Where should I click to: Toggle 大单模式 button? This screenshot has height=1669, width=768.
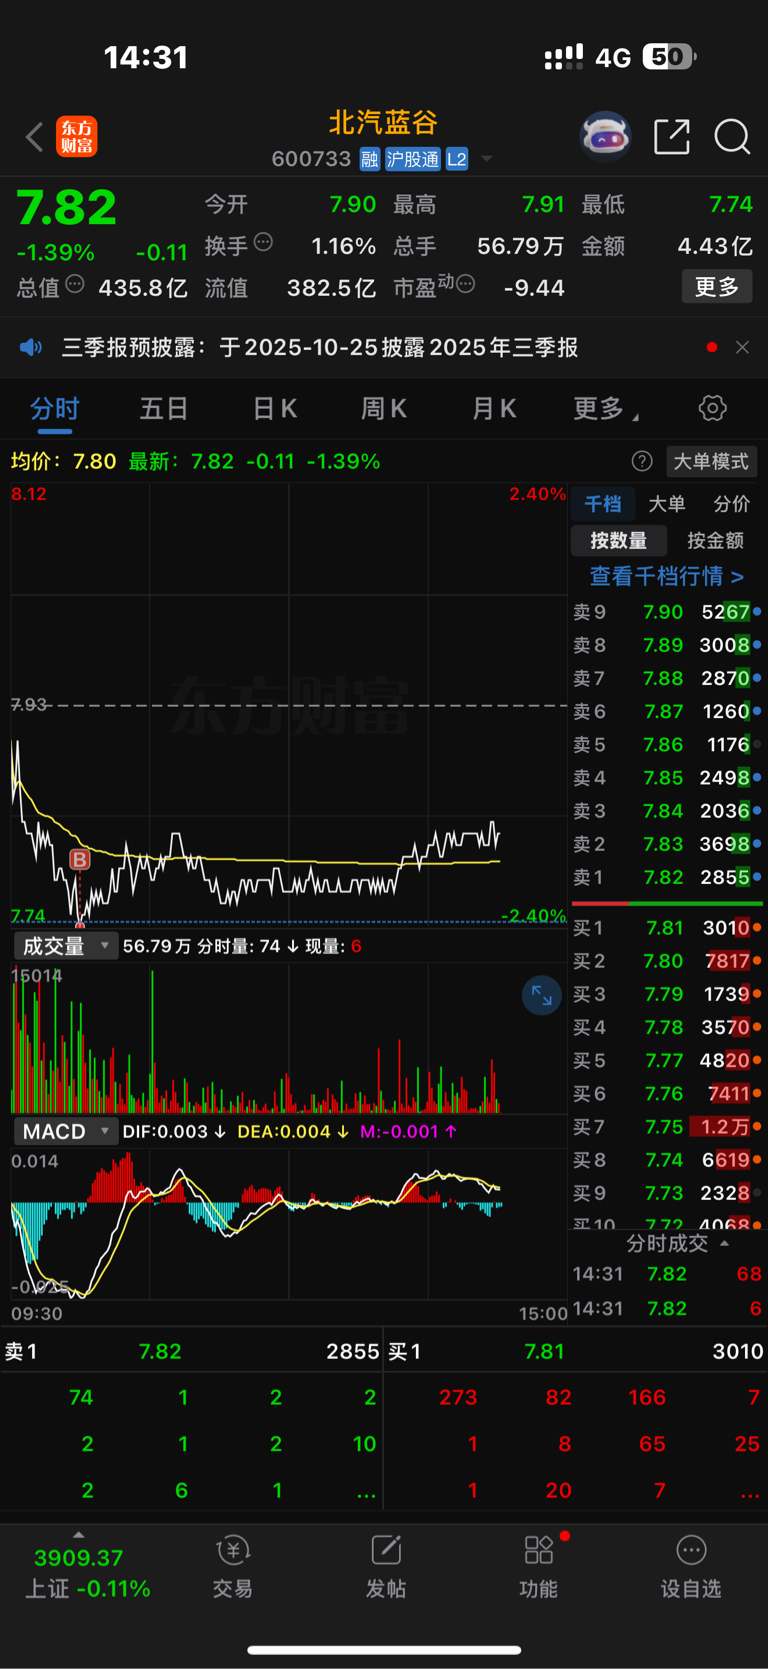(711, 461)
